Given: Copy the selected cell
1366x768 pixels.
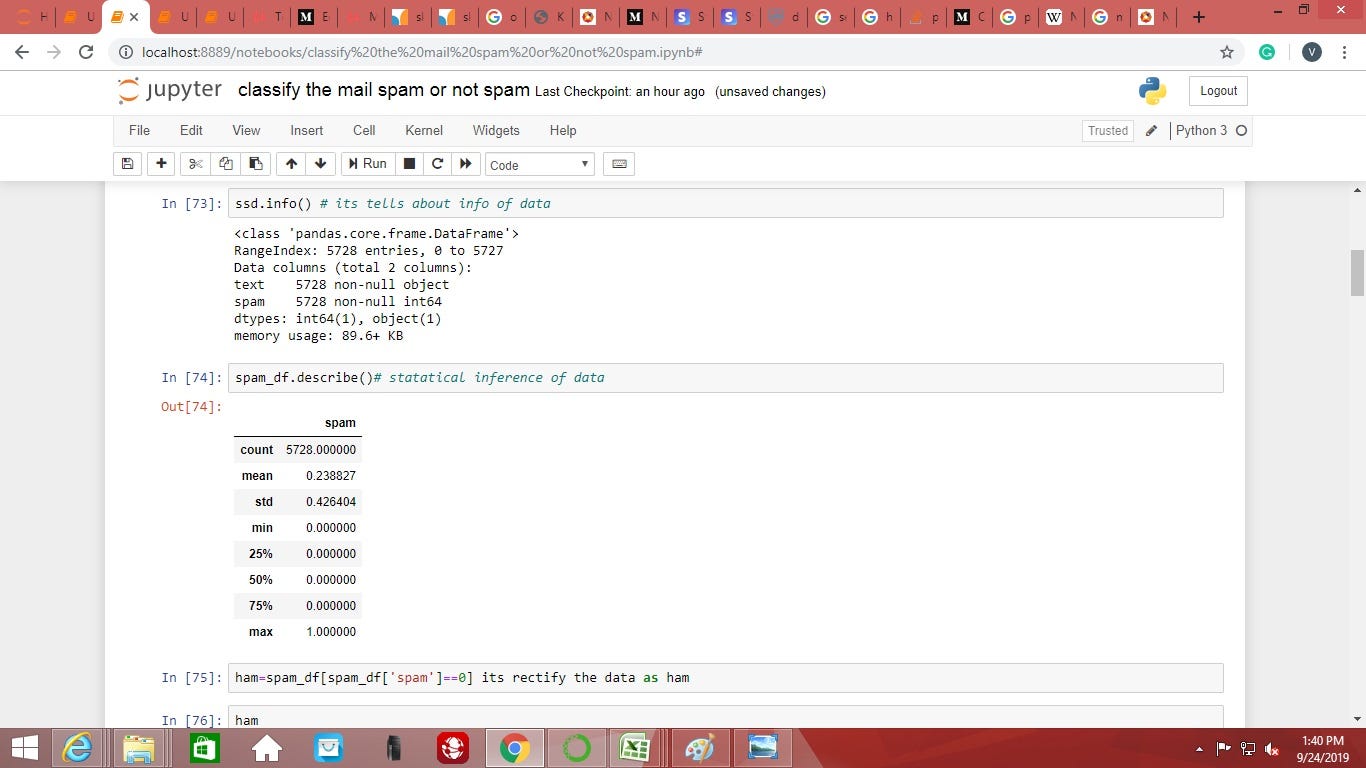Looking at the screenshot, I should point(225,163).
